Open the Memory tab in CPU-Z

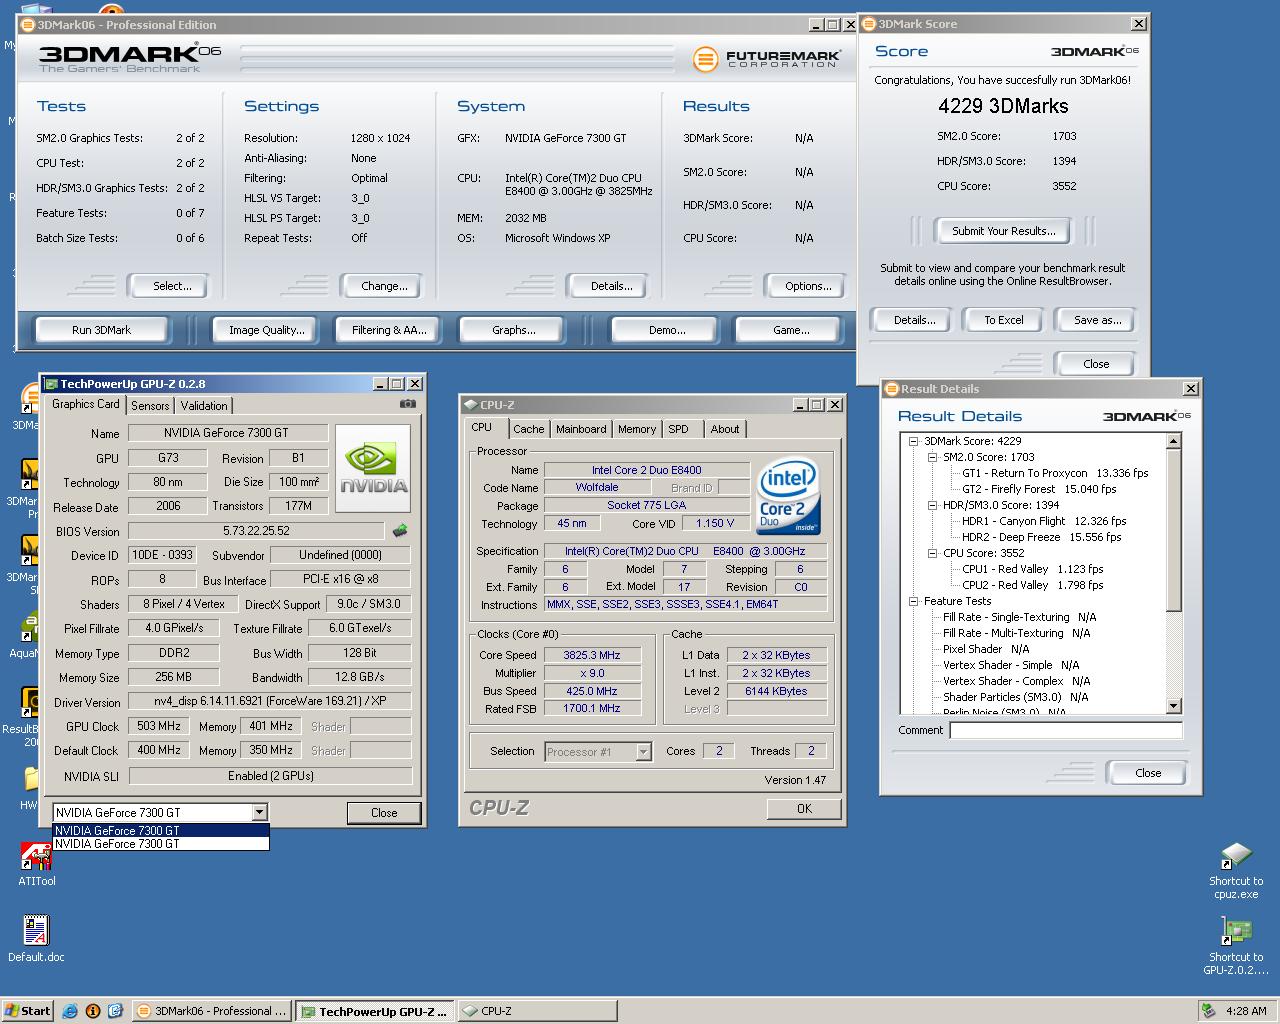click(x=637, y=429)
